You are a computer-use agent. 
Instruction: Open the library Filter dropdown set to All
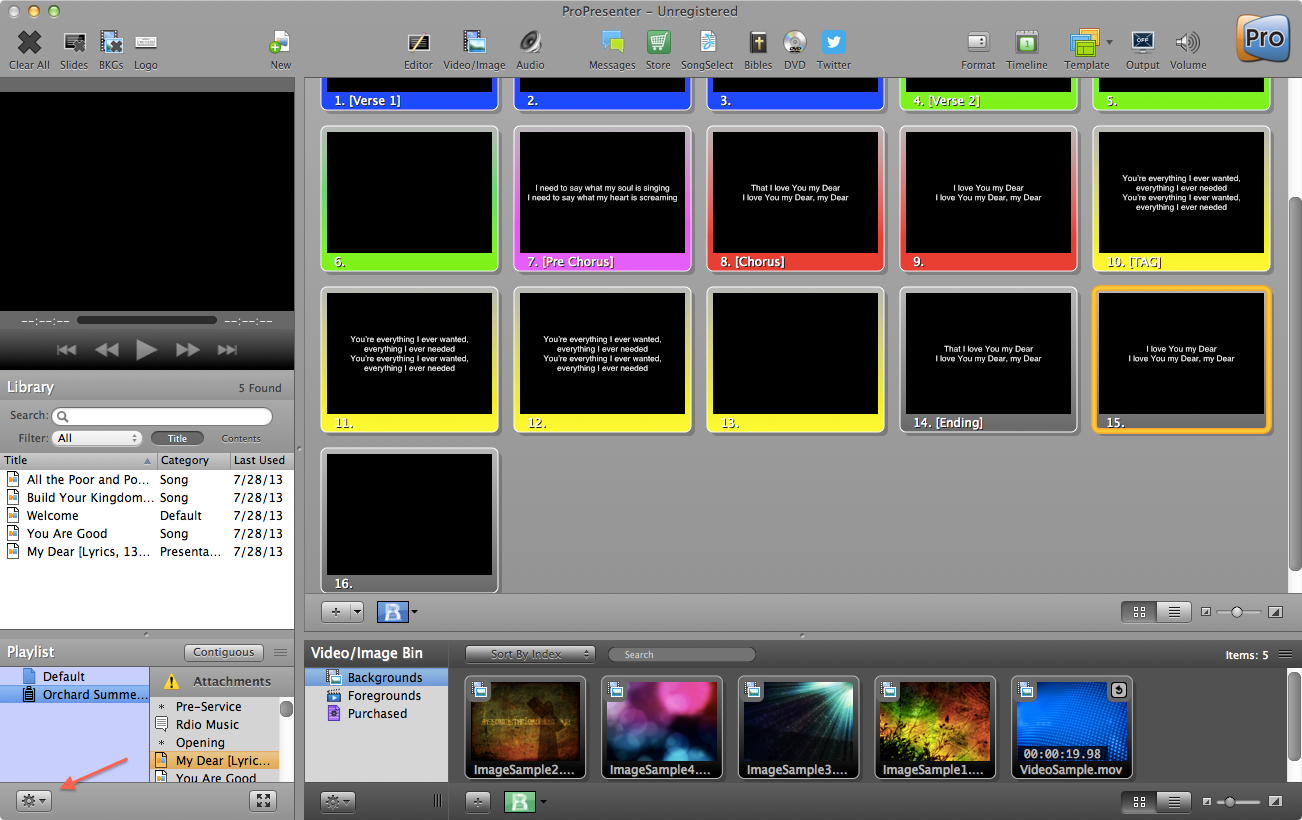[x=98, y=438]
